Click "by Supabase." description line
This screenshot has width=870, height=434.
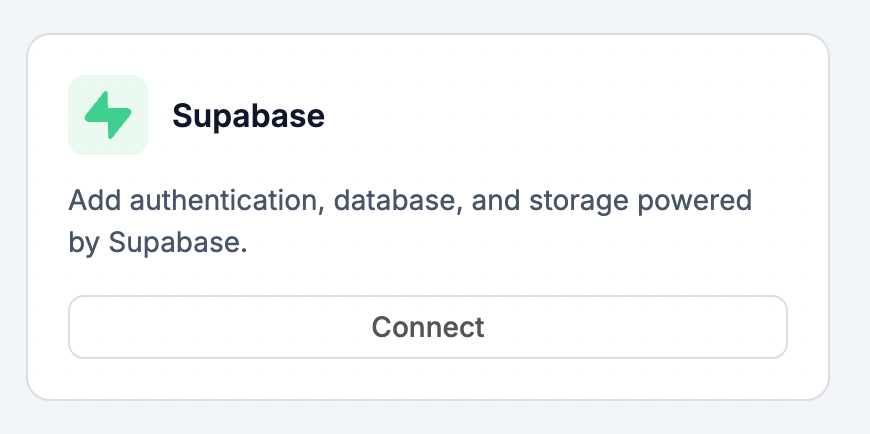click(157, 243)
